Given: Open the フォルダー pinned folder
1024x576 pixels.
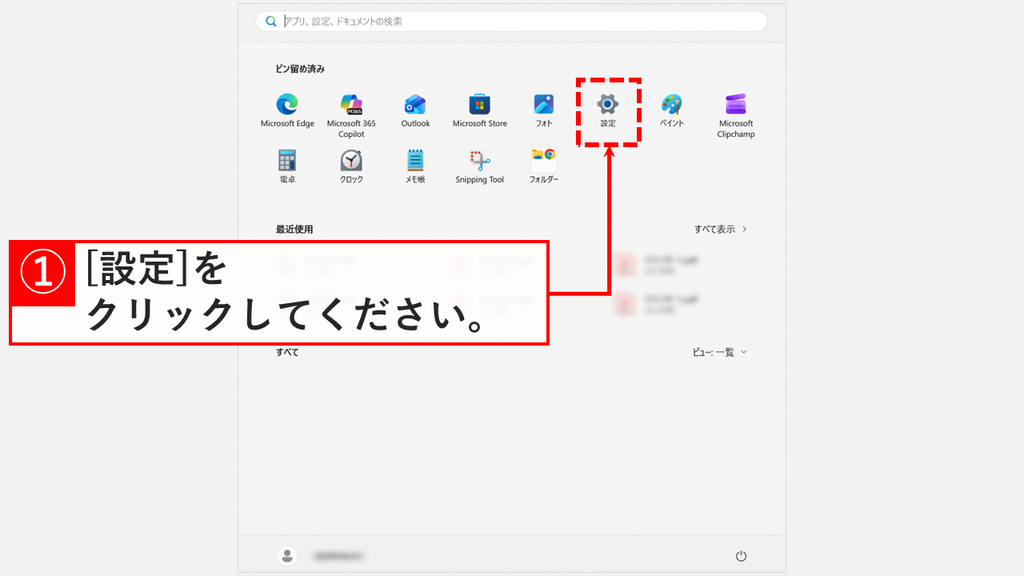Looking at the screenshot, I should tap(543, 166).
